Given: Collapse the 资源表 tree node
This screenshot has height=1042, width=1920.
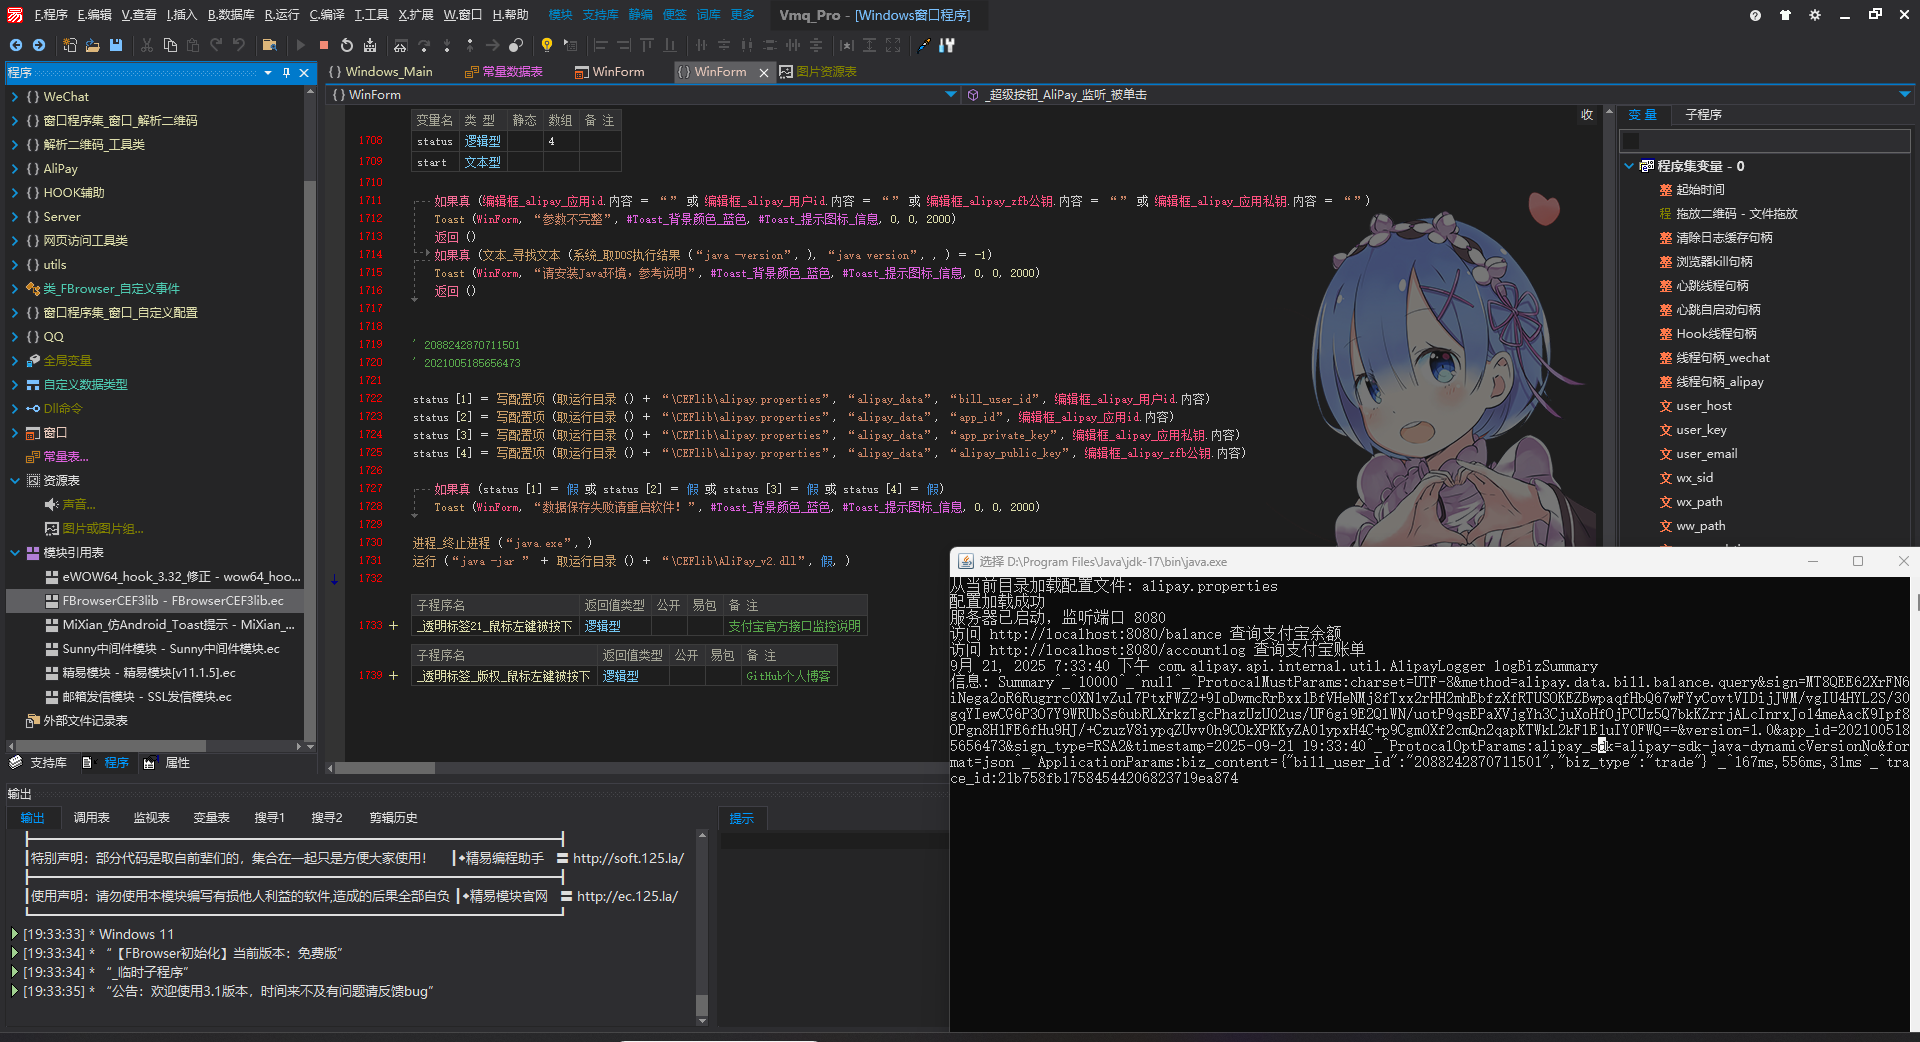Looking at the screenshot, I should coord(15,481).
